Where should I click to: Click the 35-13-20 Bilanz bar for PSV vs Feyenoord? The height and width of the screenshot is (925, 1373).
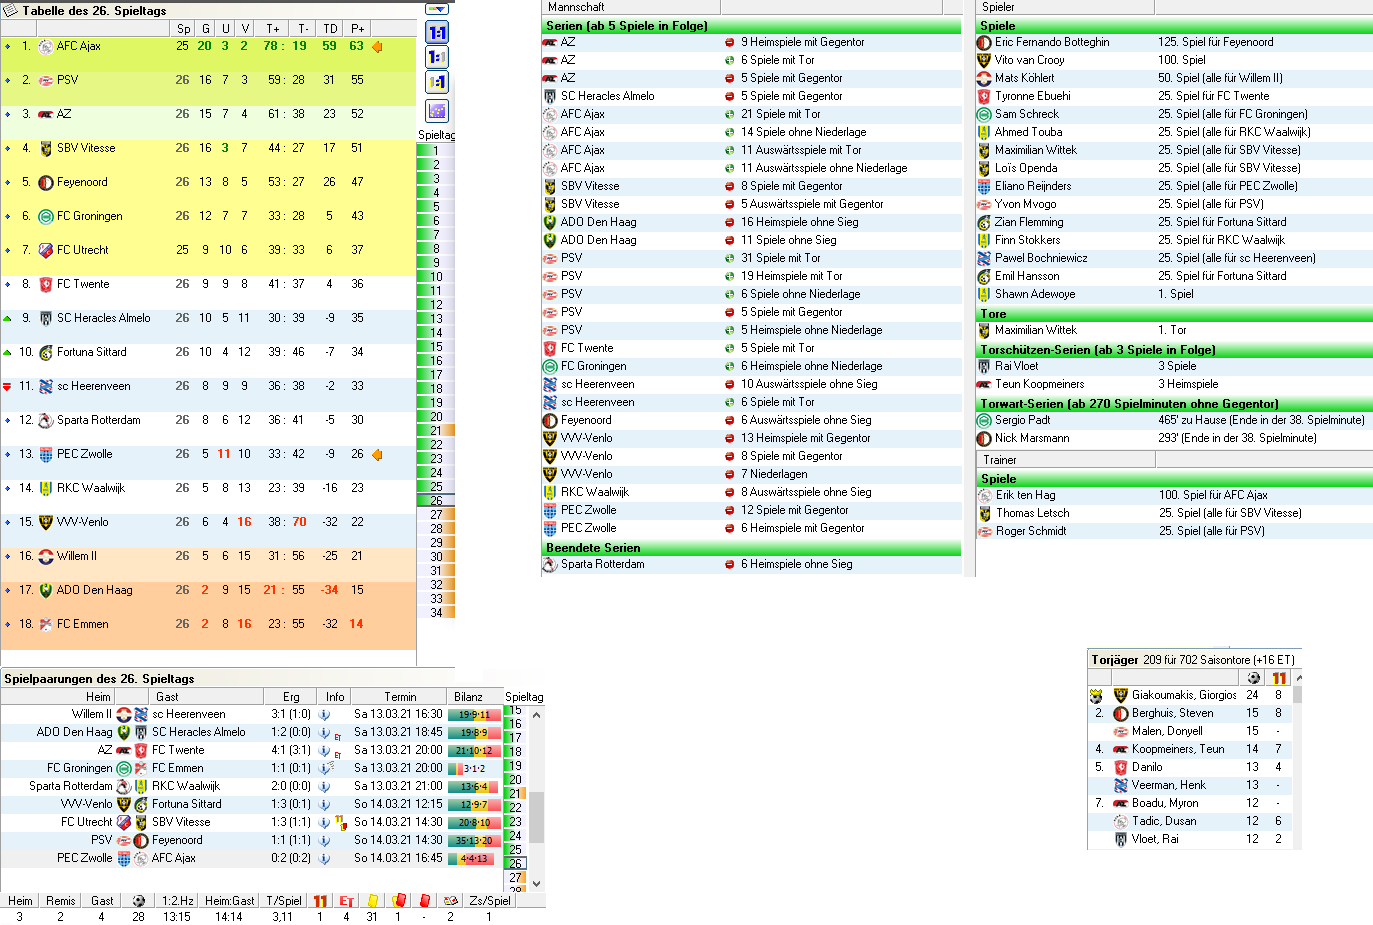coord(474,841)
